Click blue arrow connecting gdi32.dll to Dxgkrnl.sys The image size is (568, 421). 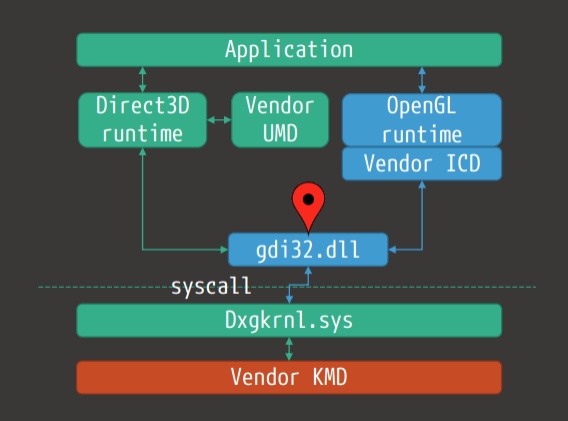(x=299, y=285)
